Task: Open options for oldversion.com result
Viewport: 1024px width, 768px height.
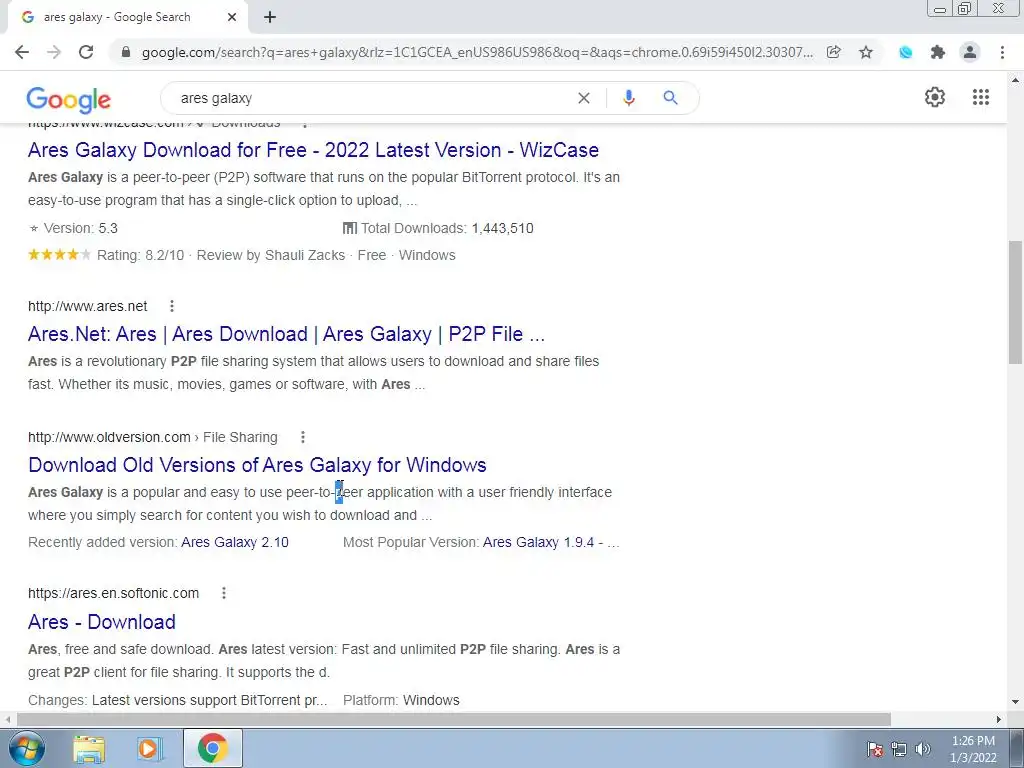Action: point(302,437)
